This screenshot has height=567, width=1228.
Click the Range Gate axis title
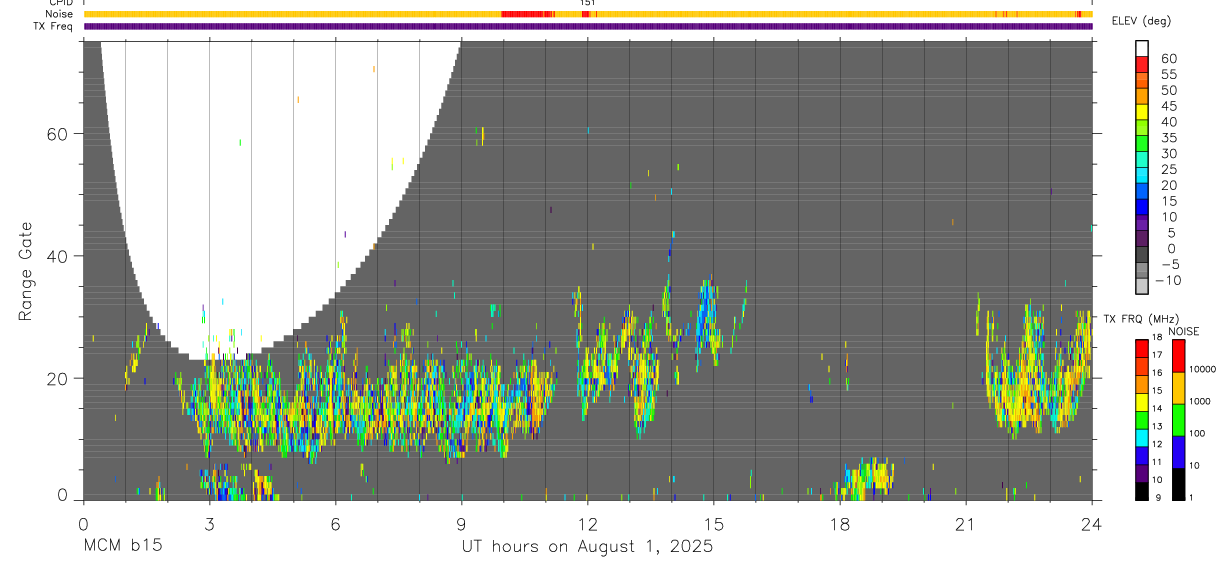26,272
